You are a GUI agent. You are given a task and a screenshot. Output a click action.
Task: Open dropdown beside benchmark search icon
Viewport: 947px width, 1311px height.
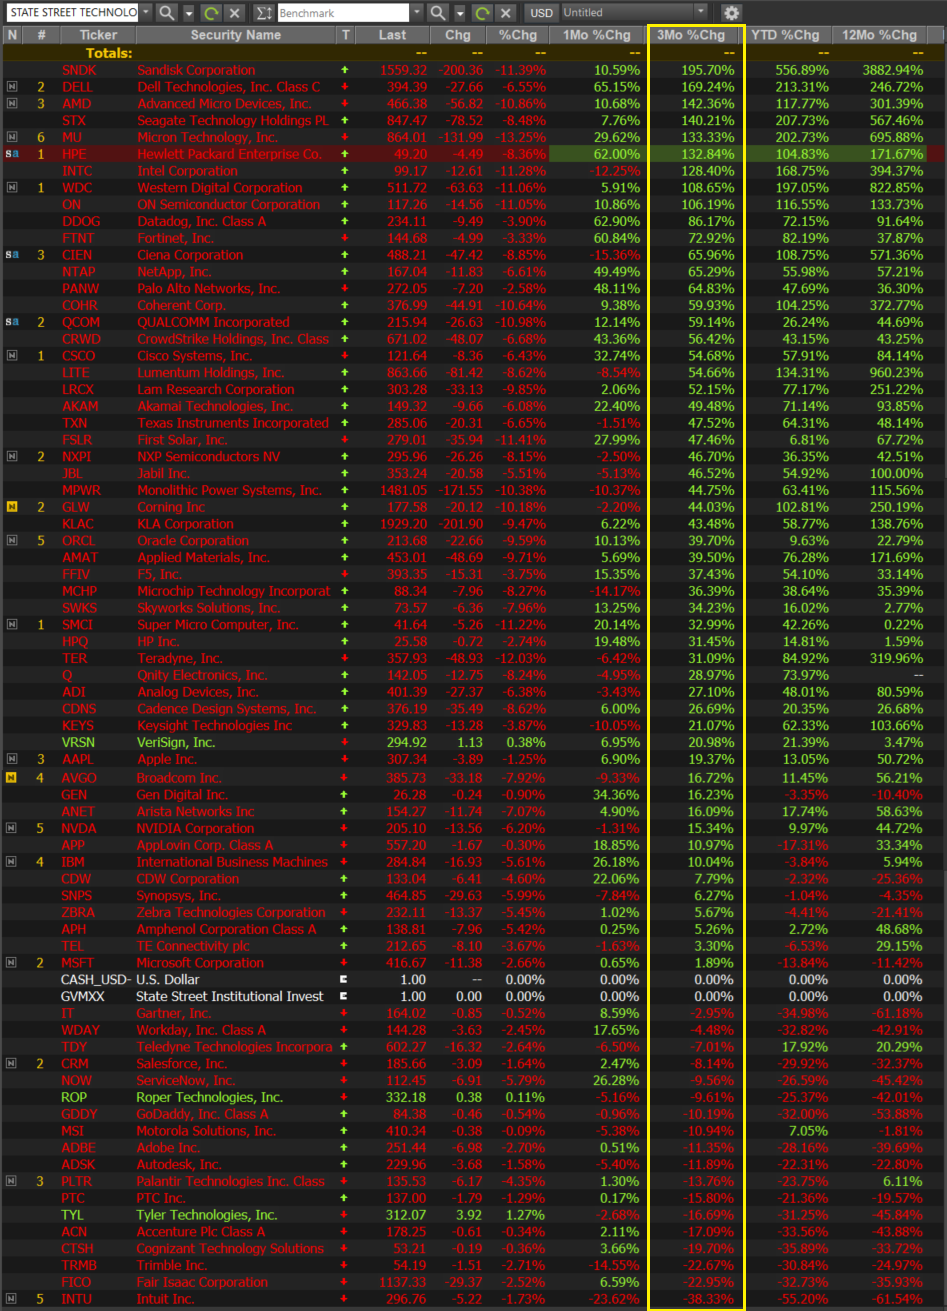click(460, 13)
